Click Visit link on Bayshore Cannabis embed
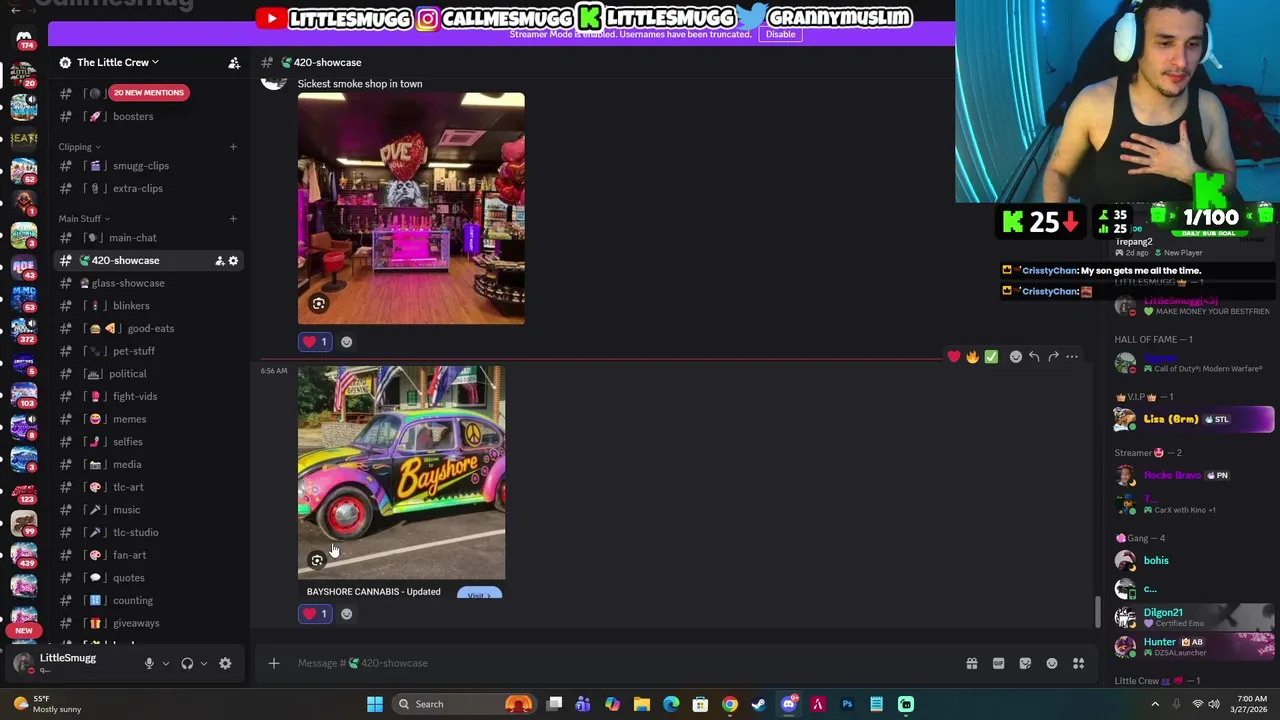This screenshot has width=1280, height=720. pyautogui.click(x=479, y=594)
